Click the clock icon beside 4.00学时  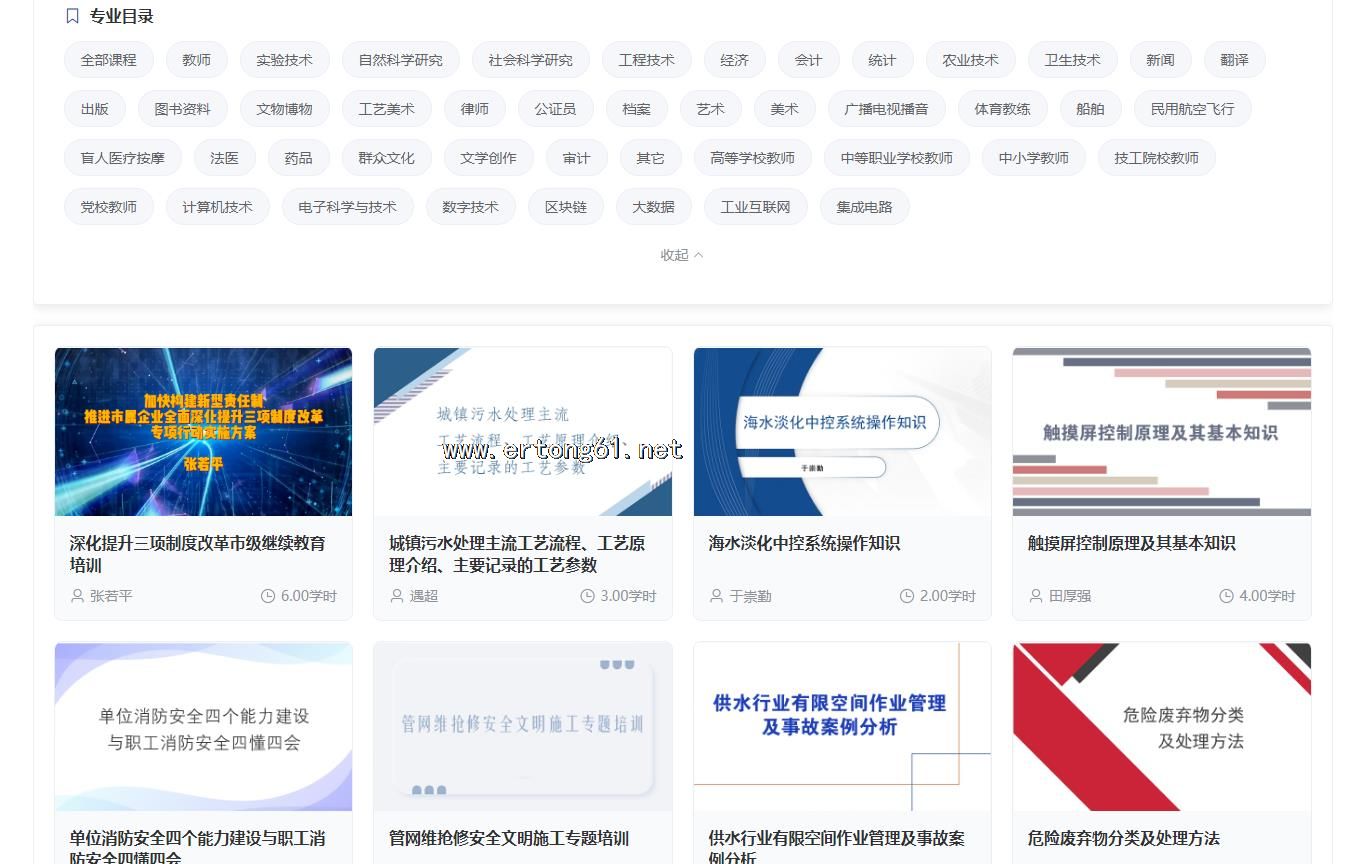click(x=1226, y=596)
